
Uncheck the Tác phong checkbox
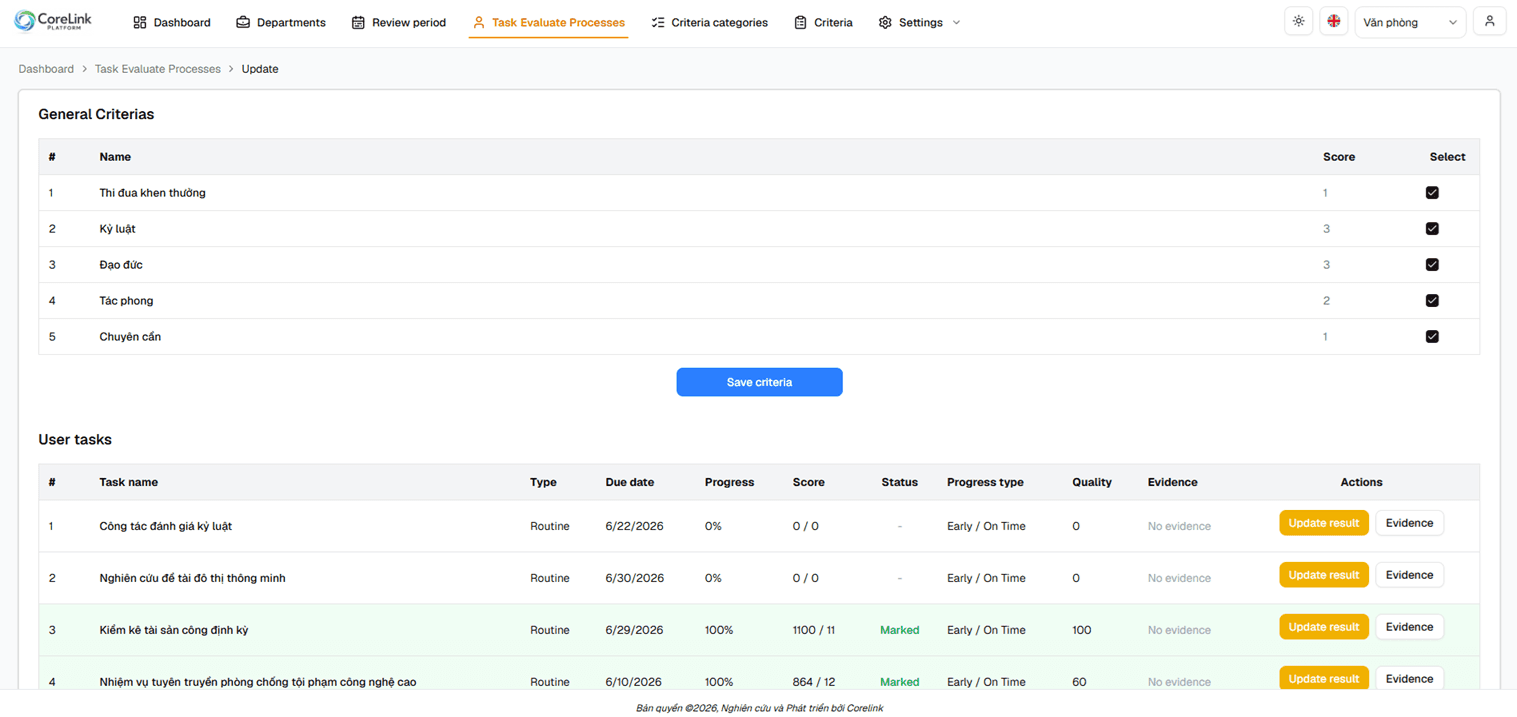[x=1432, y=301]
